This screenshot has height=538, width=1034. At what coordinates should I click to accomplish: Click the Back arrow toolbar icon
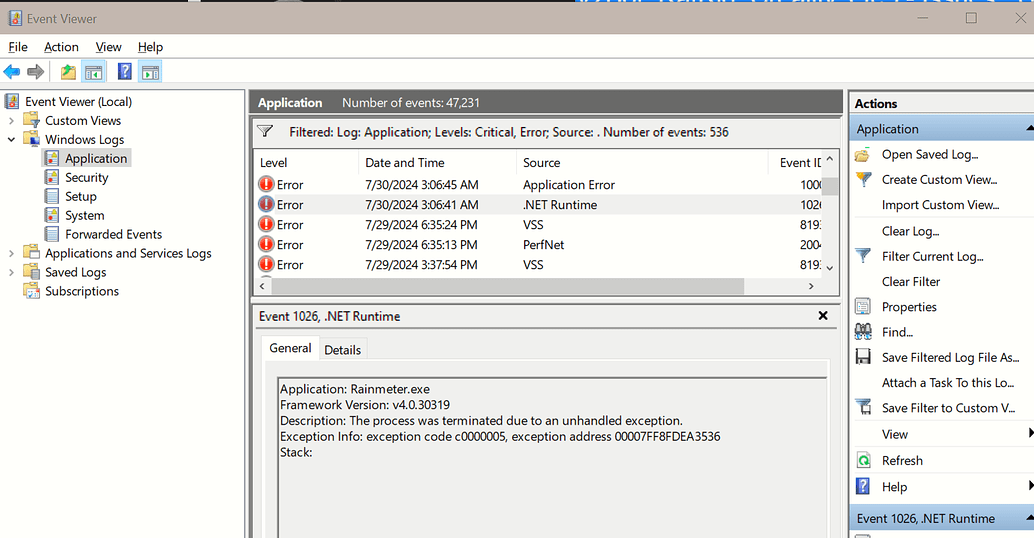tap(12, 72)
